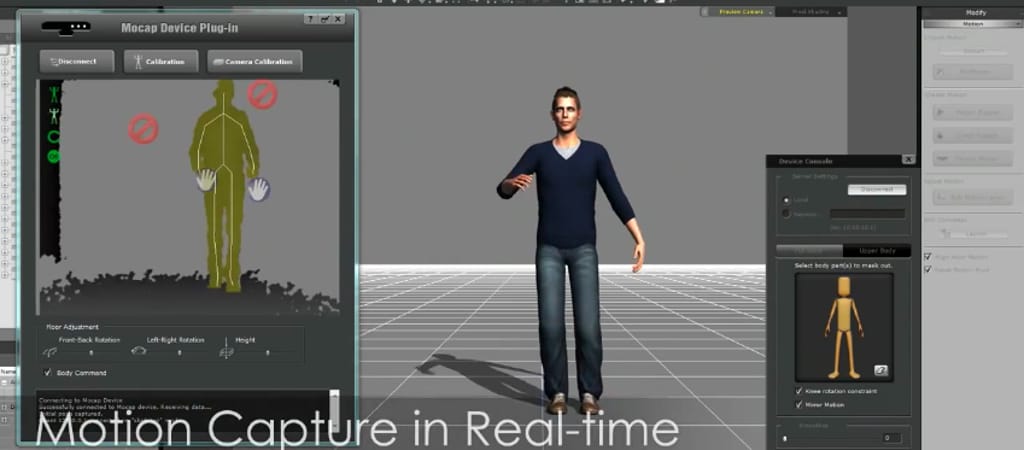Screen dimensions: 1024x450
Task: Switch to the Upper Body tab
Action: click(876, 250)
